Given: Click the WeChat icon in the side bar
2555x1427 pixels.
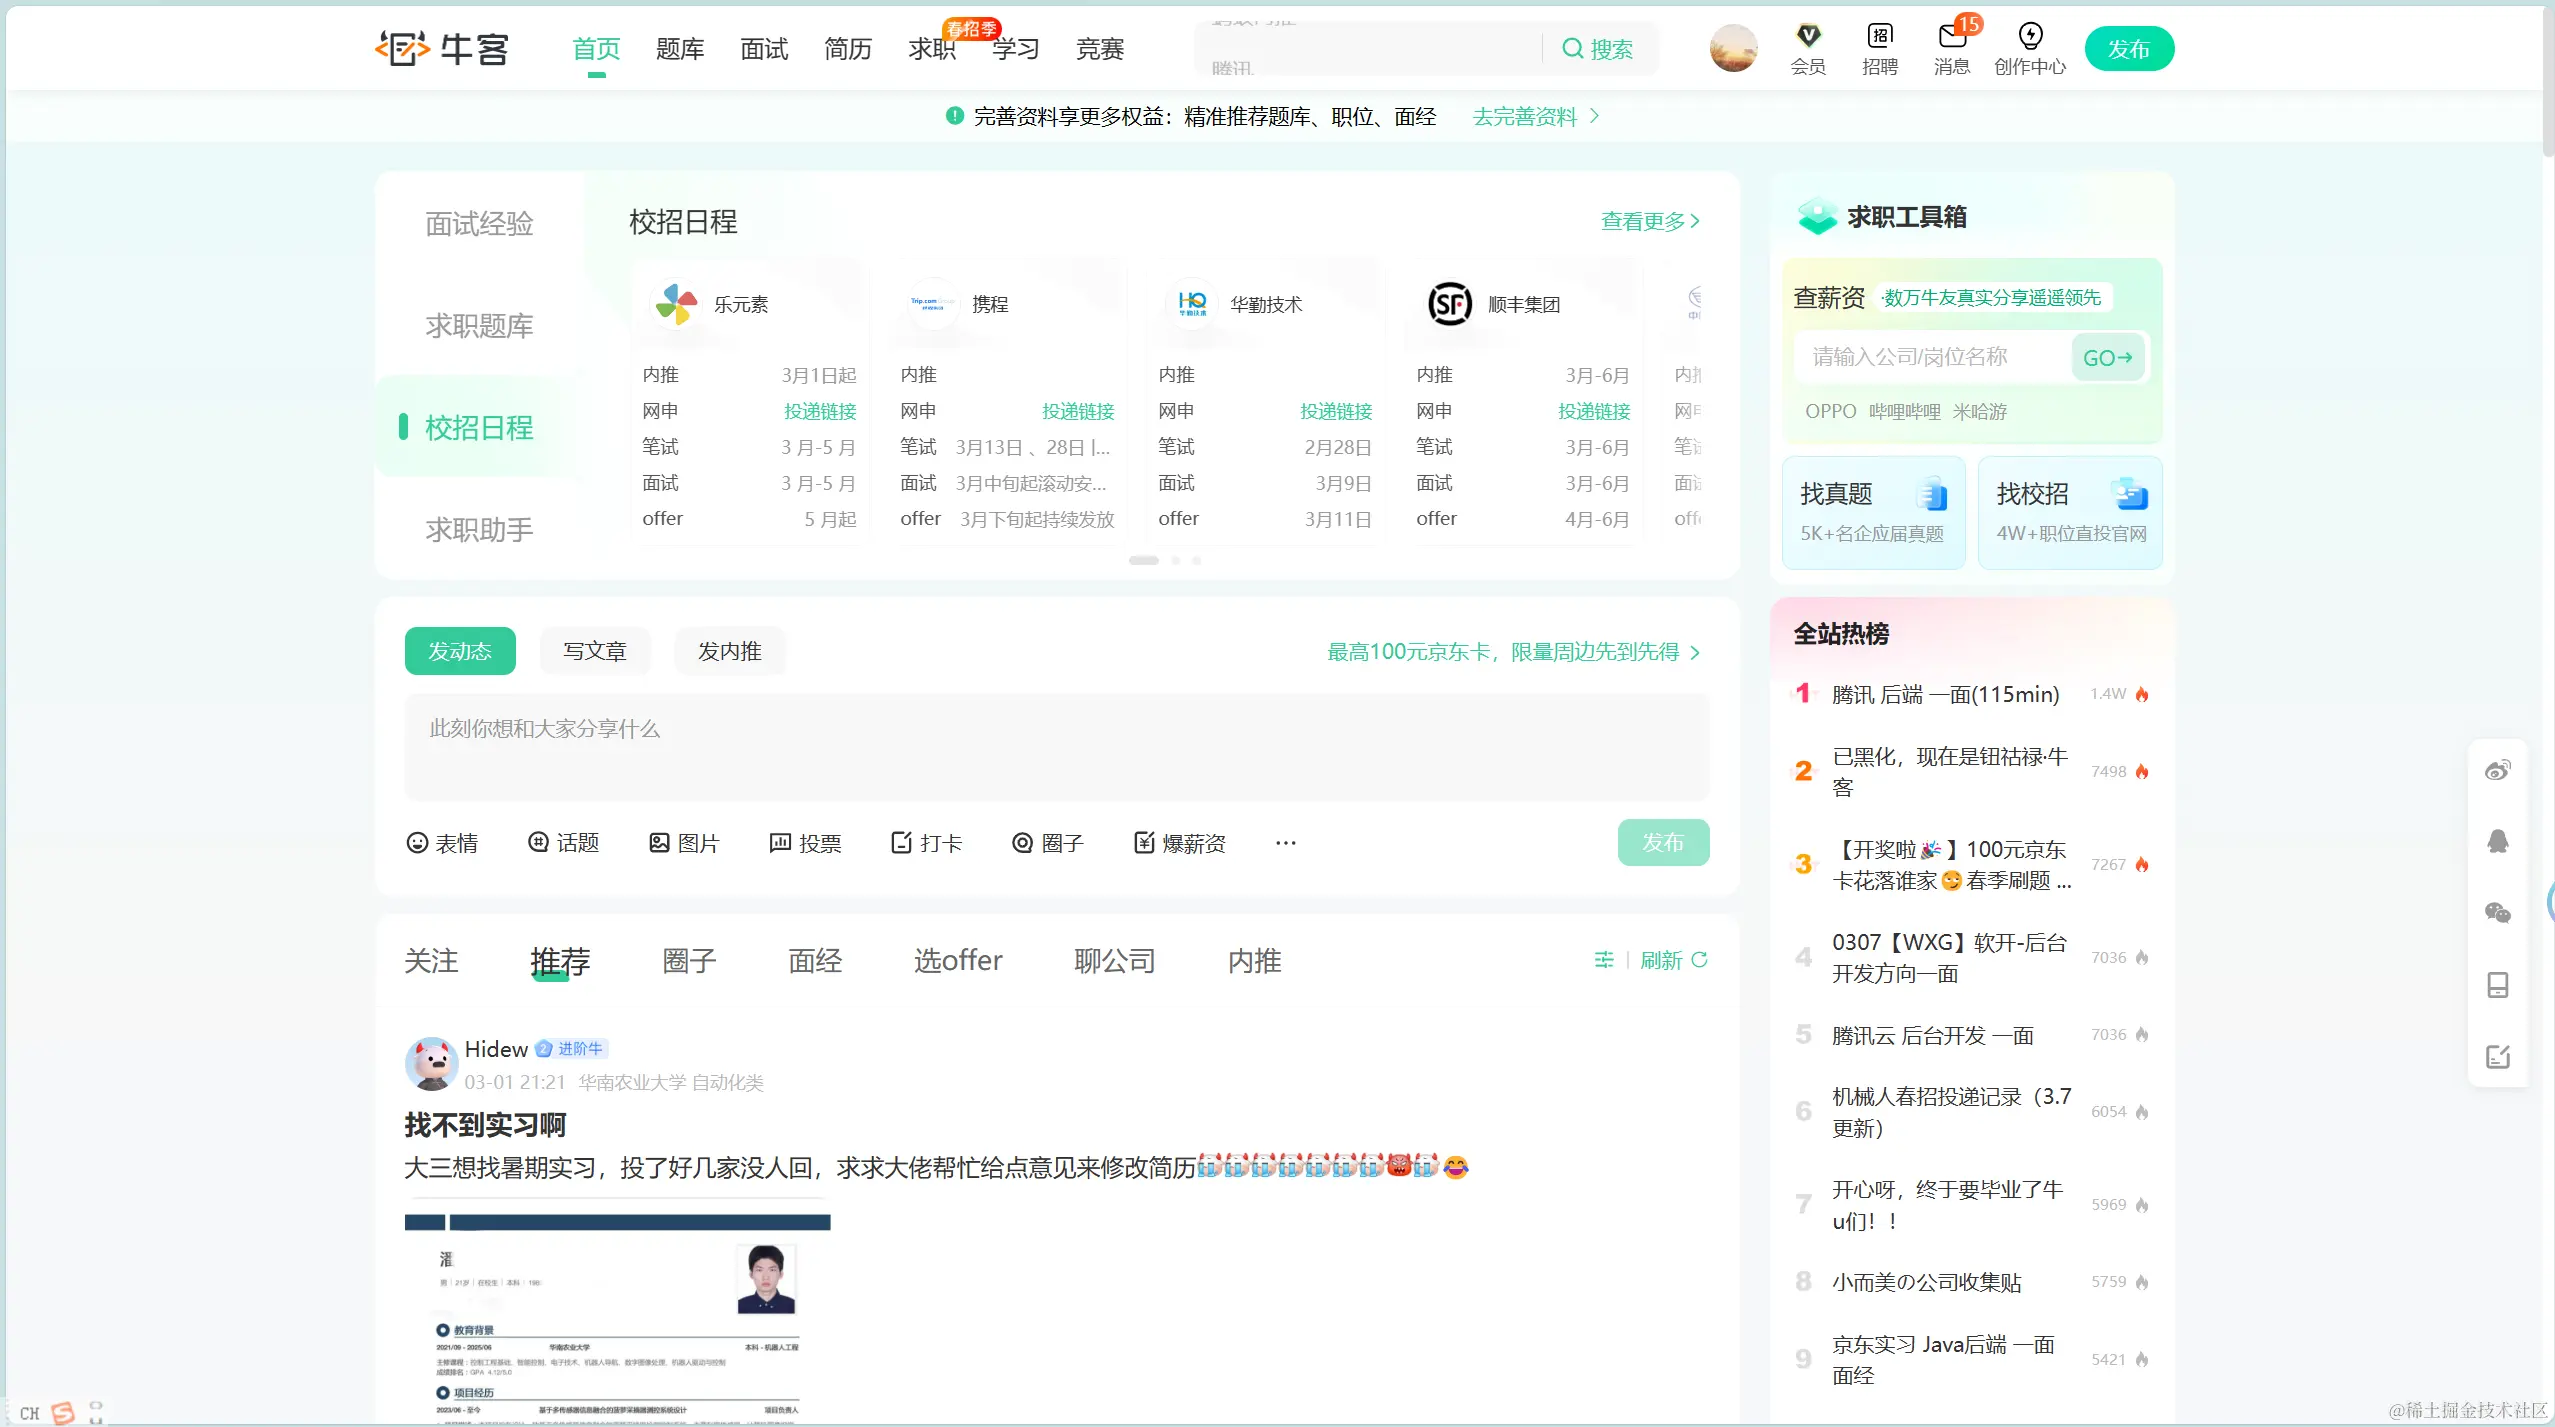Looking at the screenshot, I should (x=2497, y=913).
